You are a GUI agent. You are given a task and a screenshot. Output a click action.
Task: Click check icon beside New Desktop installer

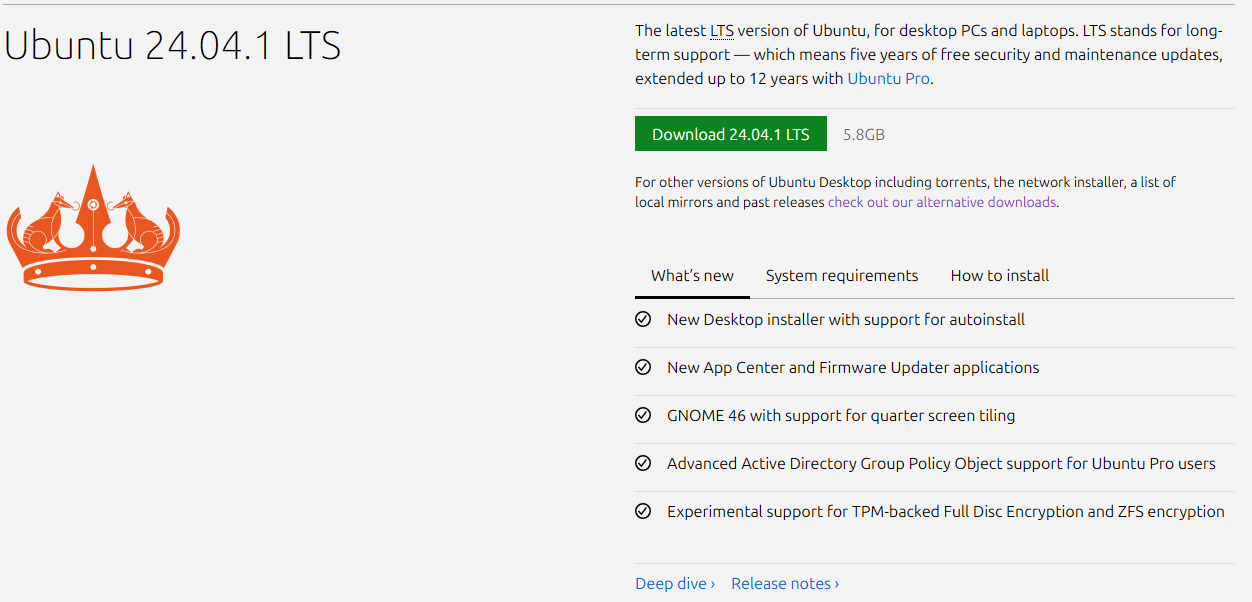click(x=643, y=320)
